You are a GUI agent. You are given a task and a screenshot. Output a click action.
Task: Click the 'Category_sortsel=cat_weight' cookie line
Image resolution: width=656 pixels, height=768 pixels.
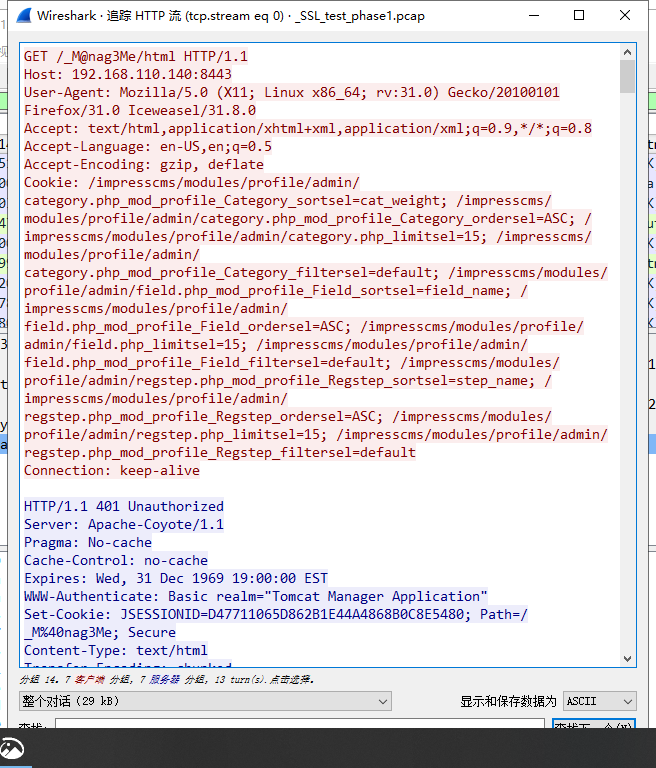click(x=288, y=201)
